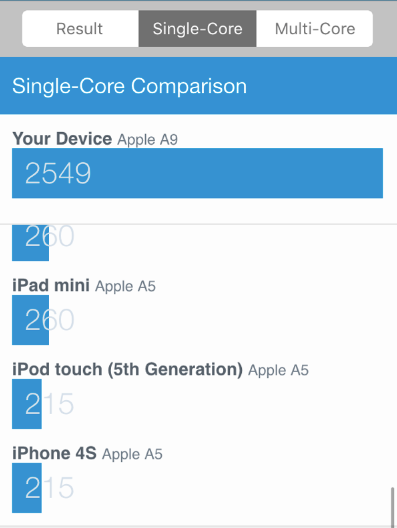Click the vertical scrollbar thumb
This screenshot has width=397, height=528.
point(392,507)
